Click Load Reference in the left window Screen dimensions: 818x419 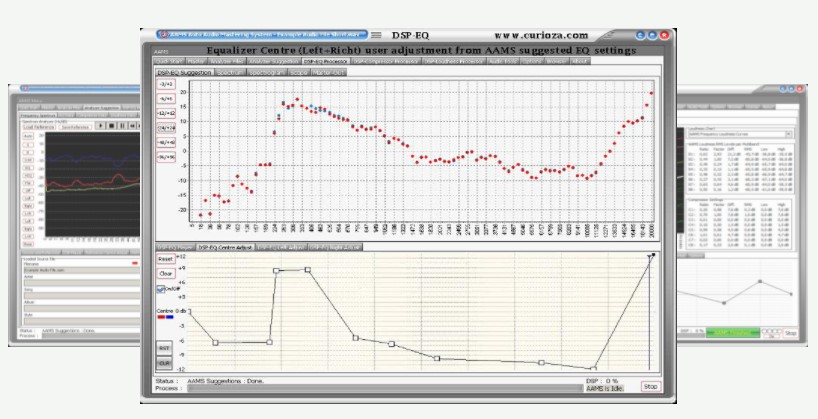tap(39, 127)
